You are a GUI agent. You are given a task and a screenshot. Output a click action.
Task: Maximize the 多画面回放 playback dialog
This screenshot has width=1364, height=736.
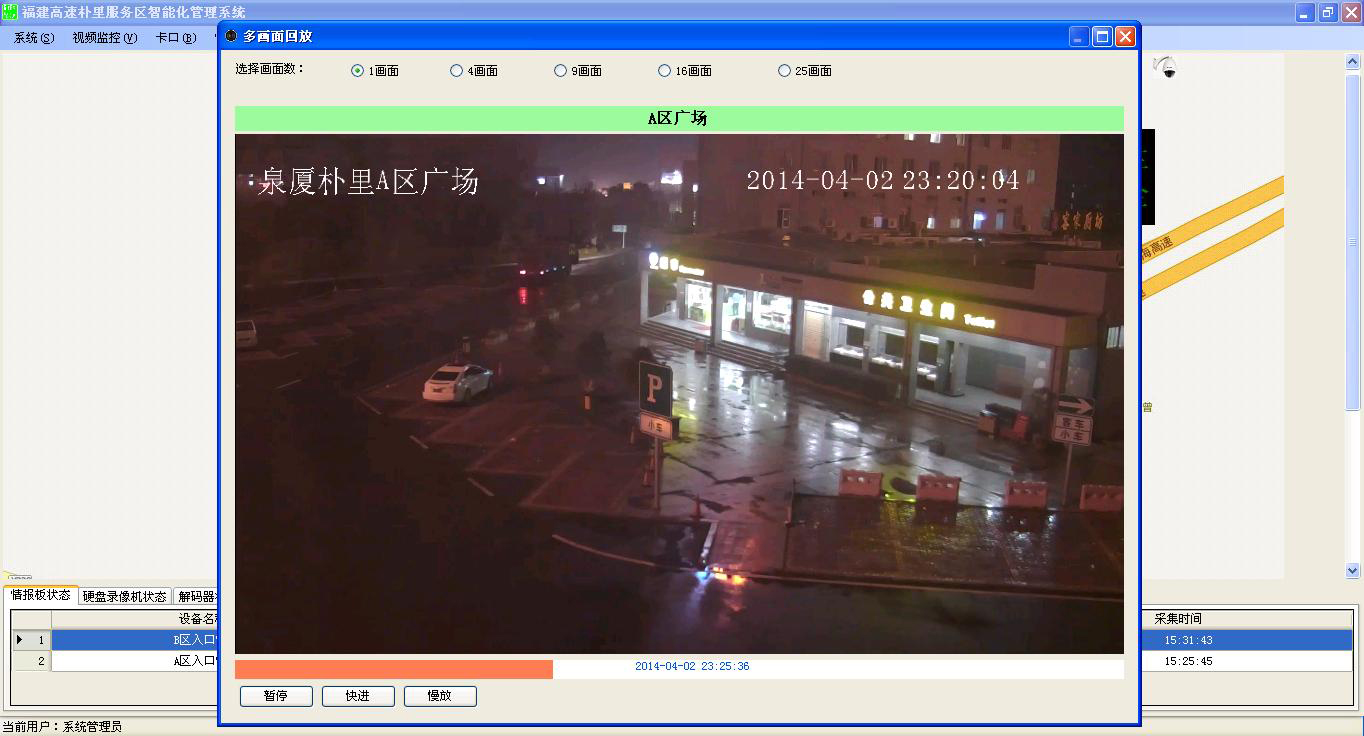point(1102,37)
